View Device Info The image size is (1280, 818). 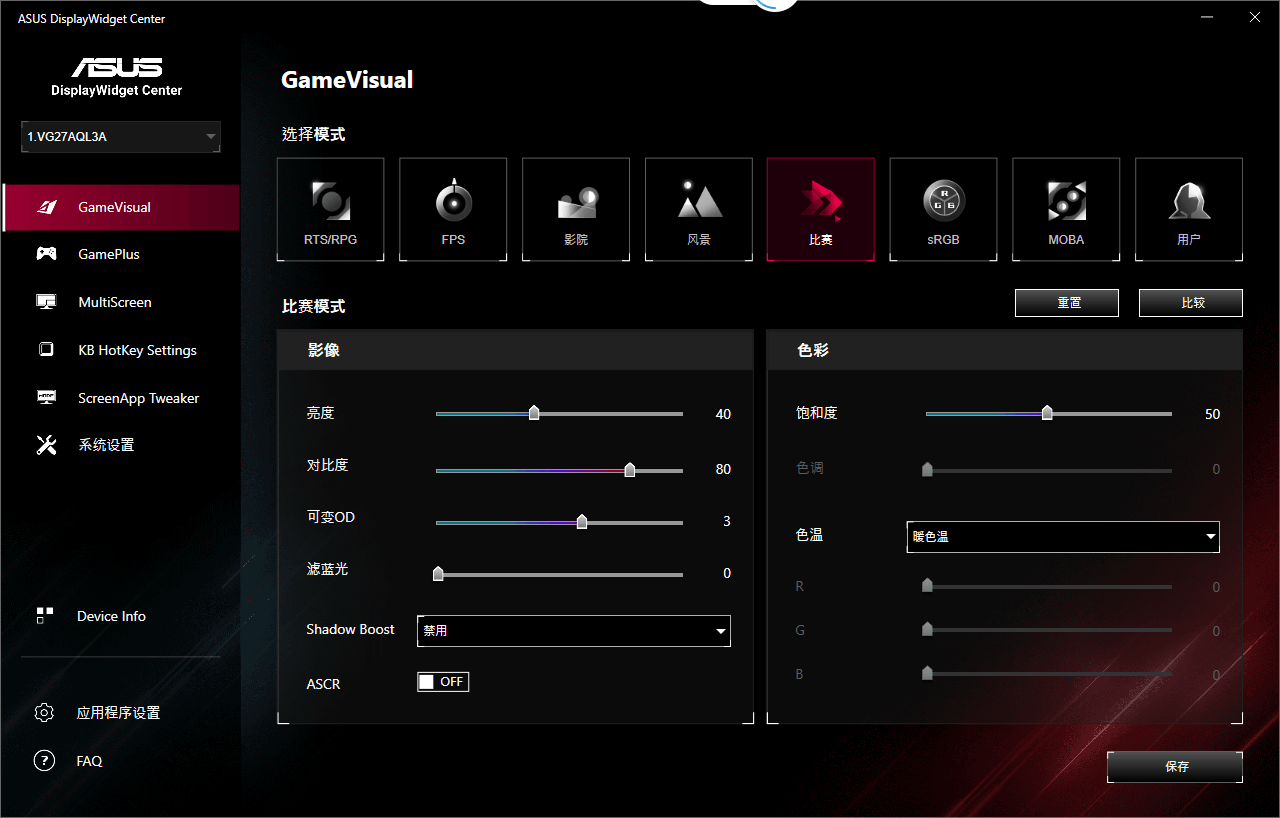[x=111, y=616]
